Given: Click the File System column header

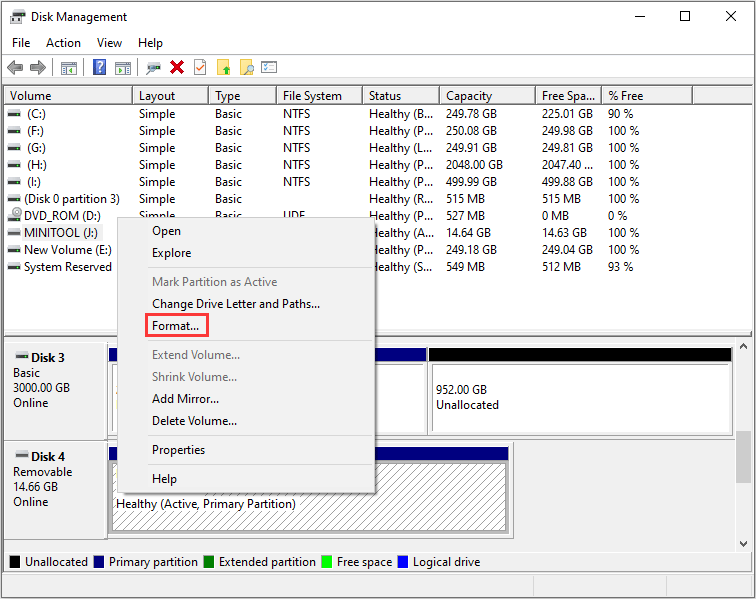Looking at the screenshot, I should [312, 96].
